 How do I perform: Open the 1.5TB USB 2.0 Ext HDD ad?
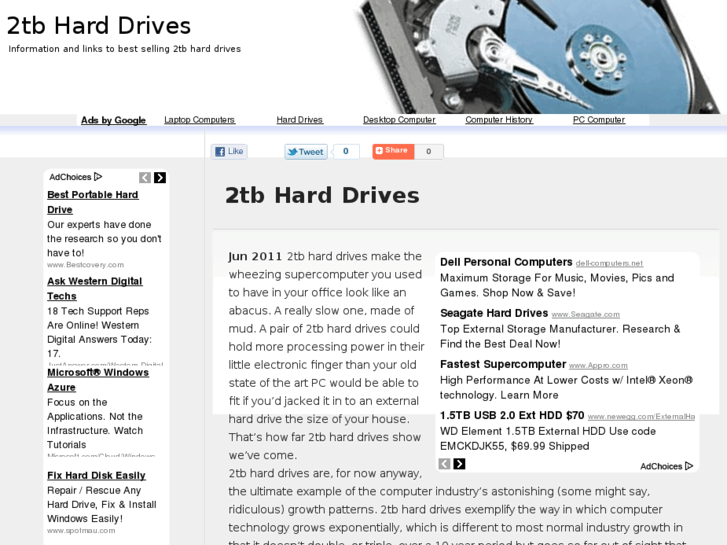tap(512, 415)
